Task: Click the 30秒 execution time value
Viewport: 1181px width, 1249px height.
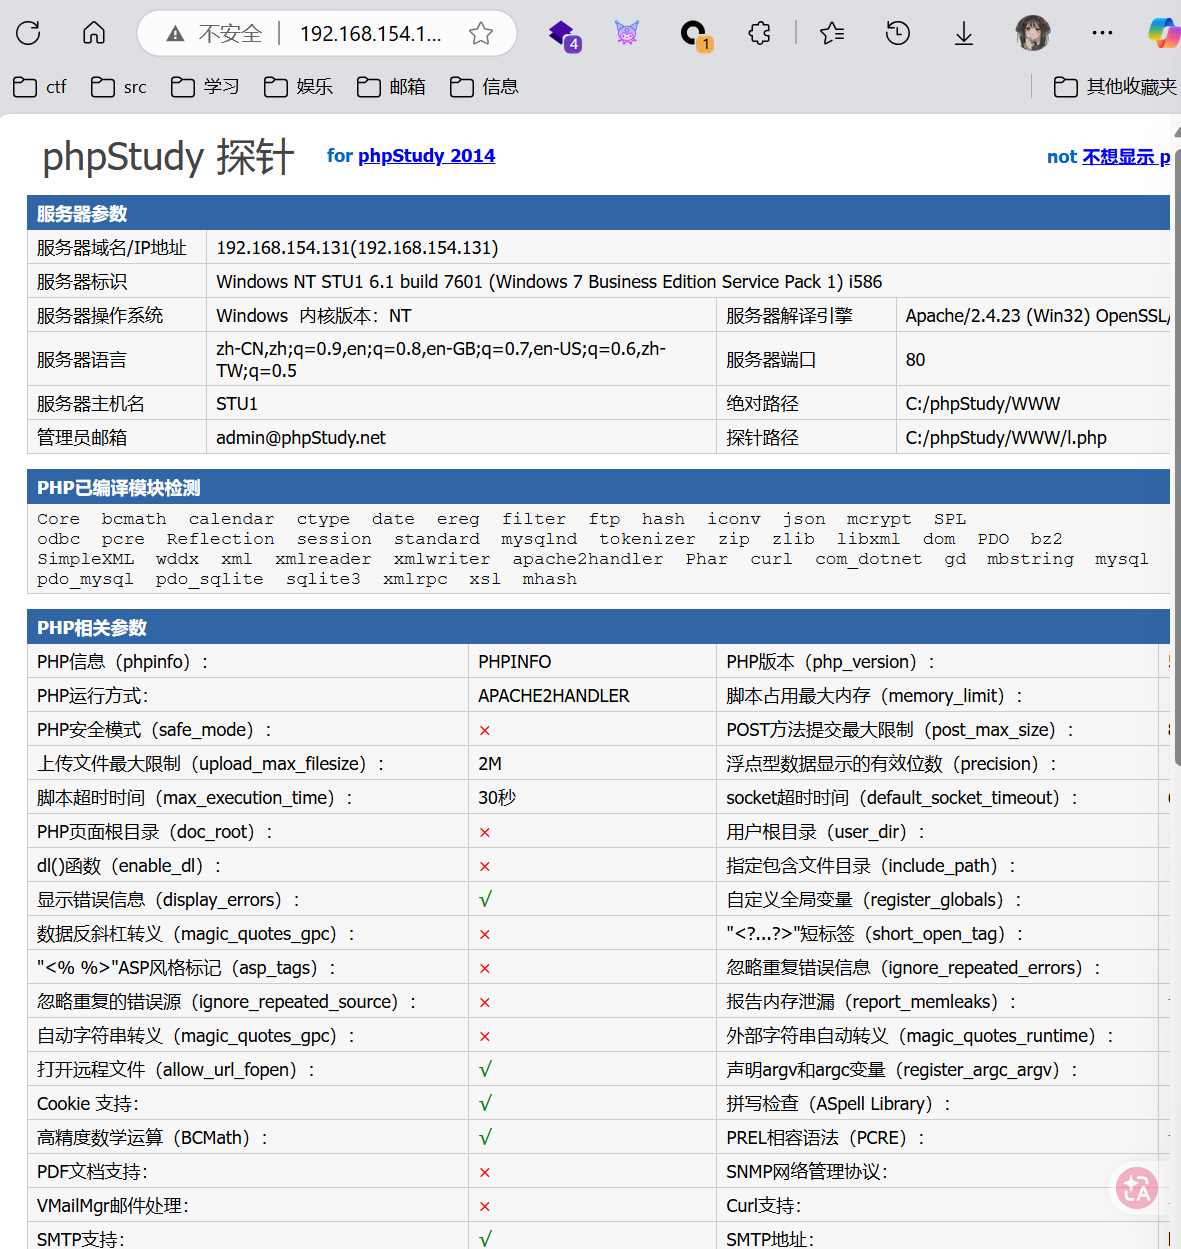Action: click(497, 798)
